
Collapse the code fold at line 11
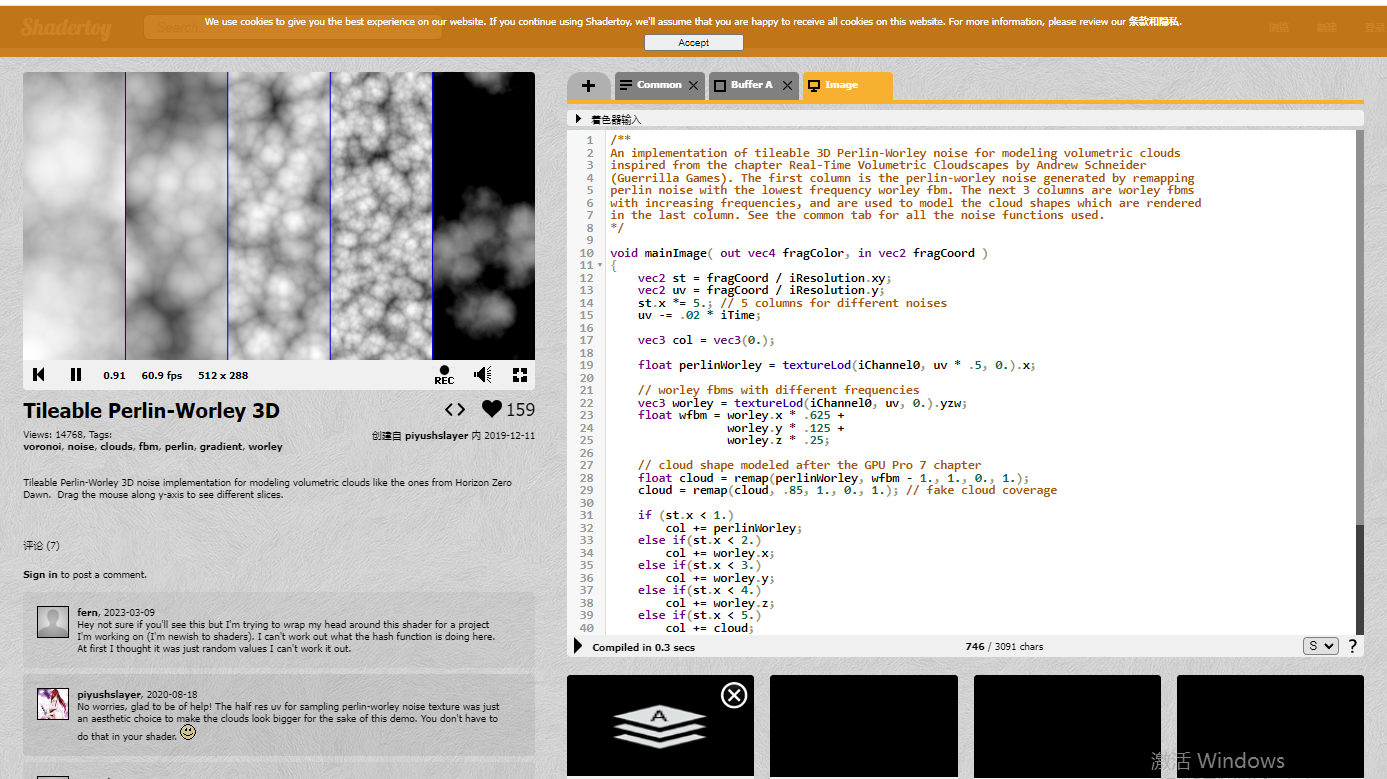click(600, 266)
